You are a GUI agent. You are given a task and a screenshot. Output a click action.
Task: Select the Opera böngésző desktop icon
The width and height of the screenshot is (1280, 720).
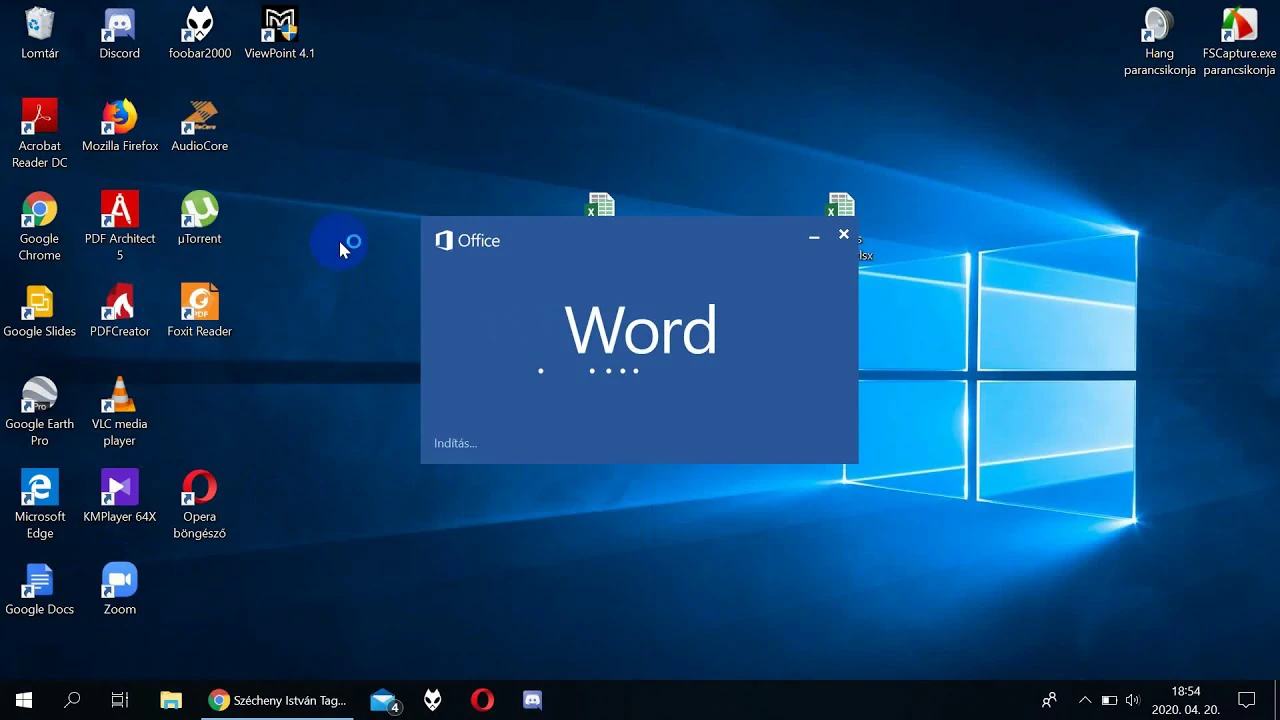tap(199, 505)
